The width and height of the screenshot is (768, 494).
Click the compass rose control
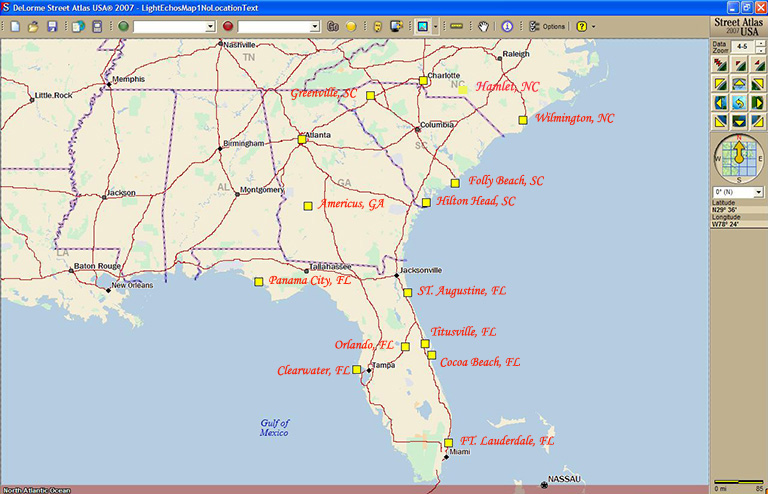(738, 155)
